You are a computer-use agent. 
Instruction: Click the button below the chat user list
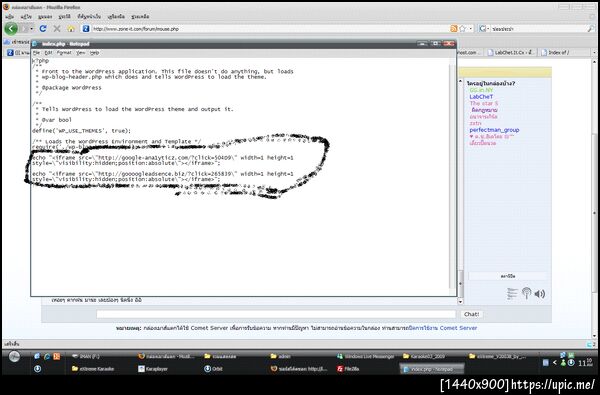[508, 276]
